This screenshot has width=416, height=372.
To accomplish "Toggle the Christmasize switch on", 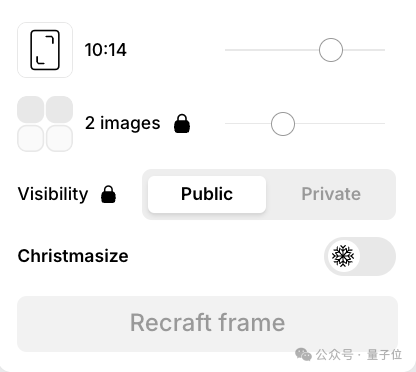I will point(360,256).
